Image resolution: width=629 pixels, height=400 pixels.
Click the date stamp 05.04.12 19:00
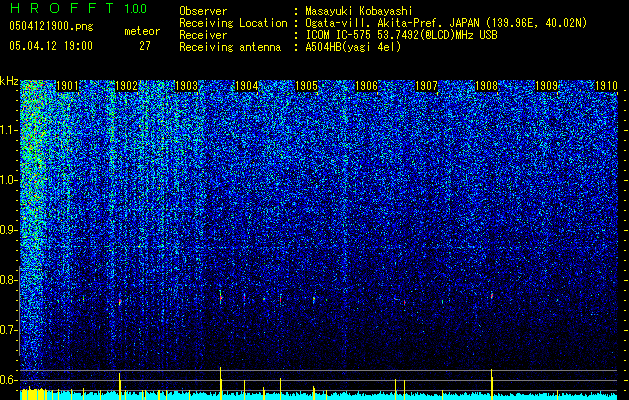point(51,46)
